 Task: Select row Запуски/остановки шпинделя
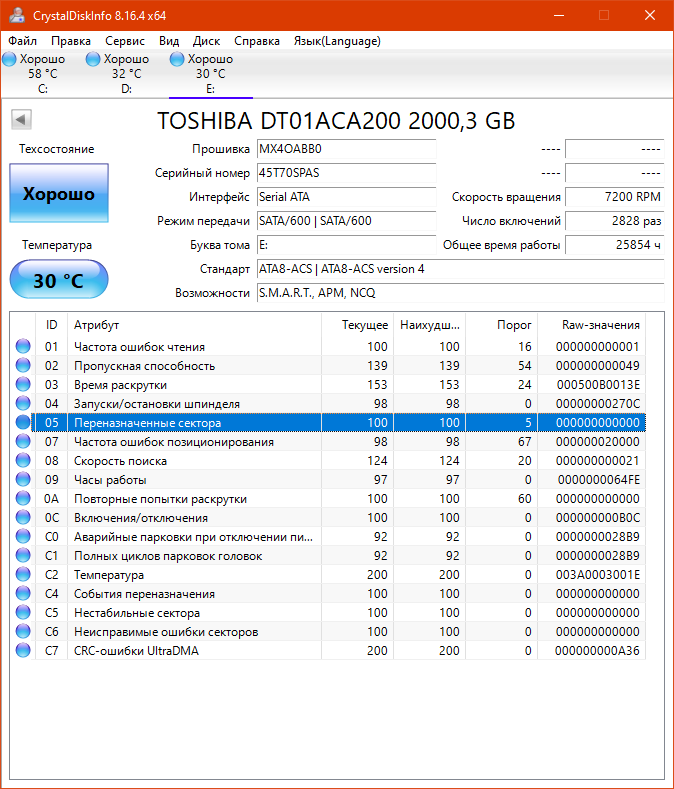[x=340, y=404]
